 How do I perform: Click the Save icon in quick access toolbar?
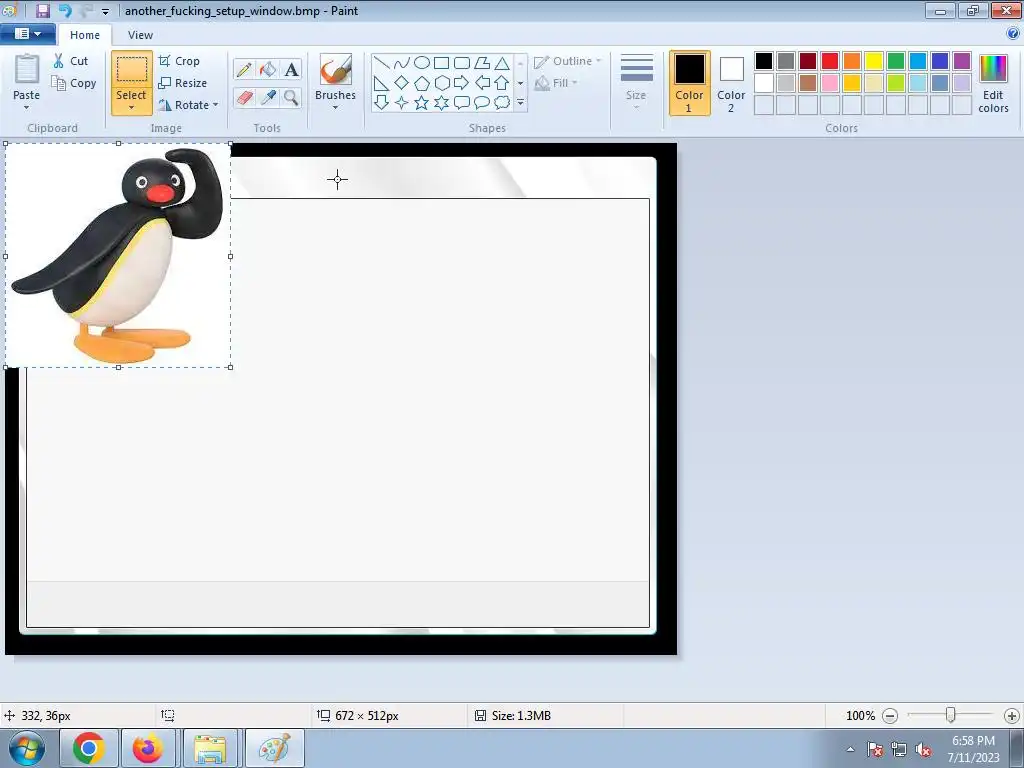tap(43, 10)
